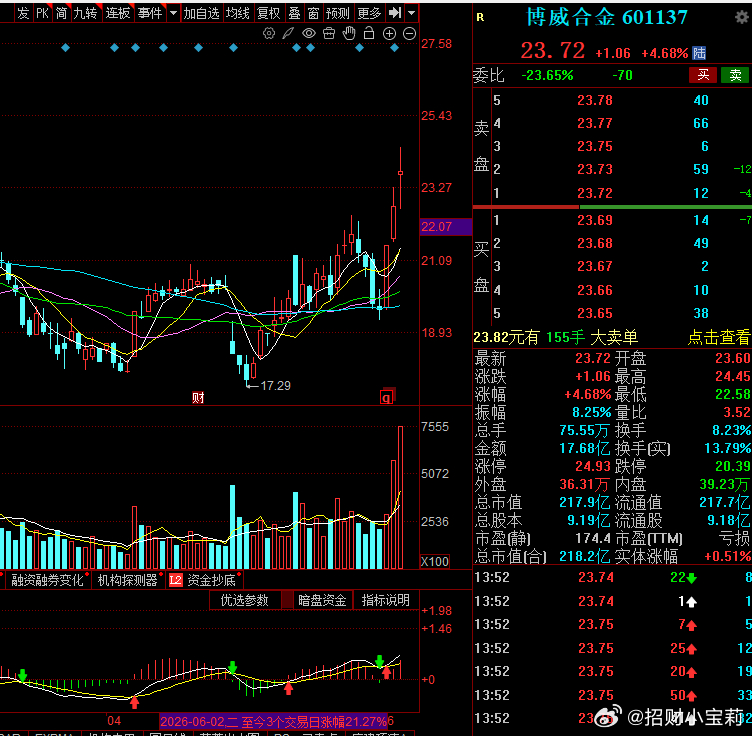Open the 更多 more menu
The image size is (752, 736).
369,13
